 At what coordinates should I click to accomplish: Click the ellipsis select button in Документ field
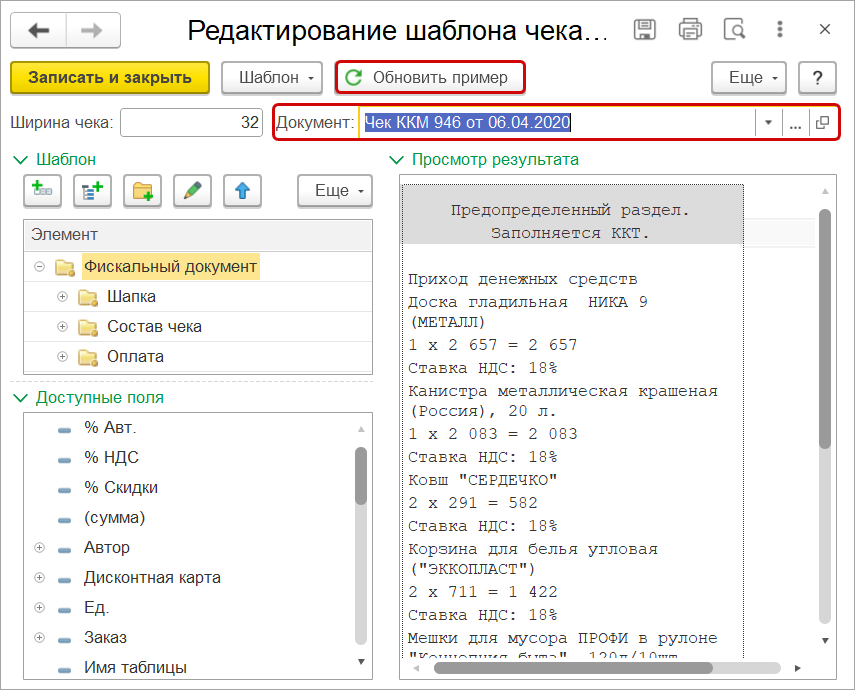click(x=795, y=122)
